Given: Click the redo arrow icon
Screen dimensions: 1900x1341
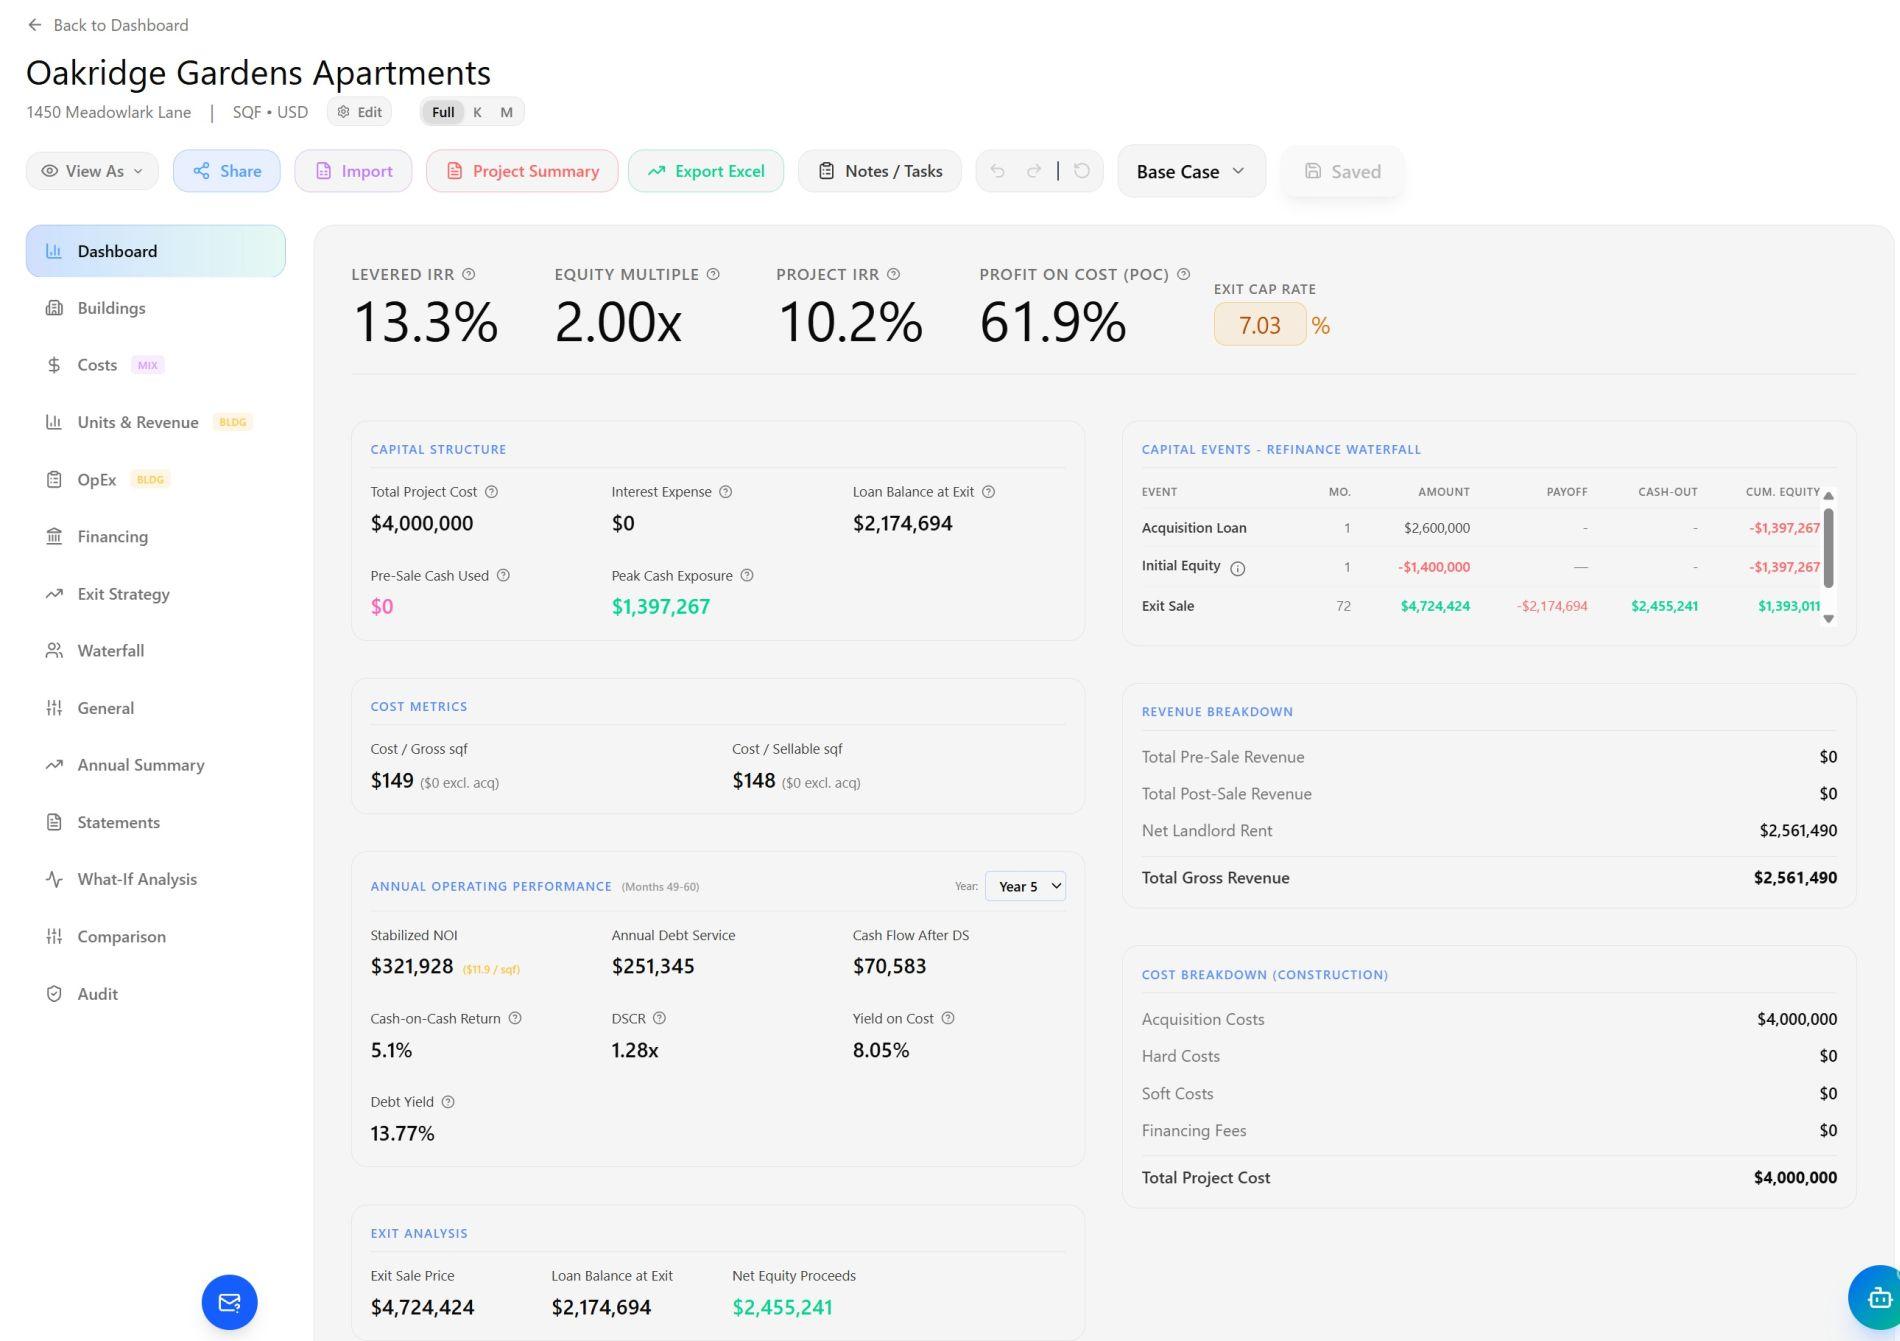Looking at the screenshot, I should pyautogui.click(x=1034, y=171).
